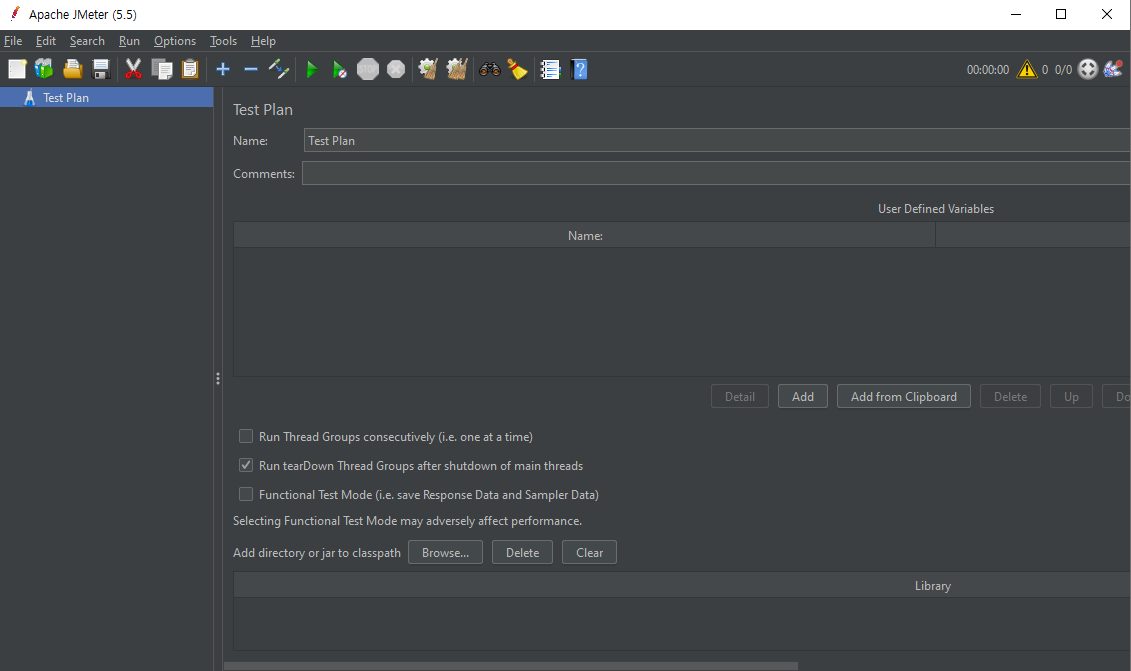The width and height of the screenshot is (1131, 671).
Task: Collapse all nodes with minus icon
Action: click(x=251, y=69)
